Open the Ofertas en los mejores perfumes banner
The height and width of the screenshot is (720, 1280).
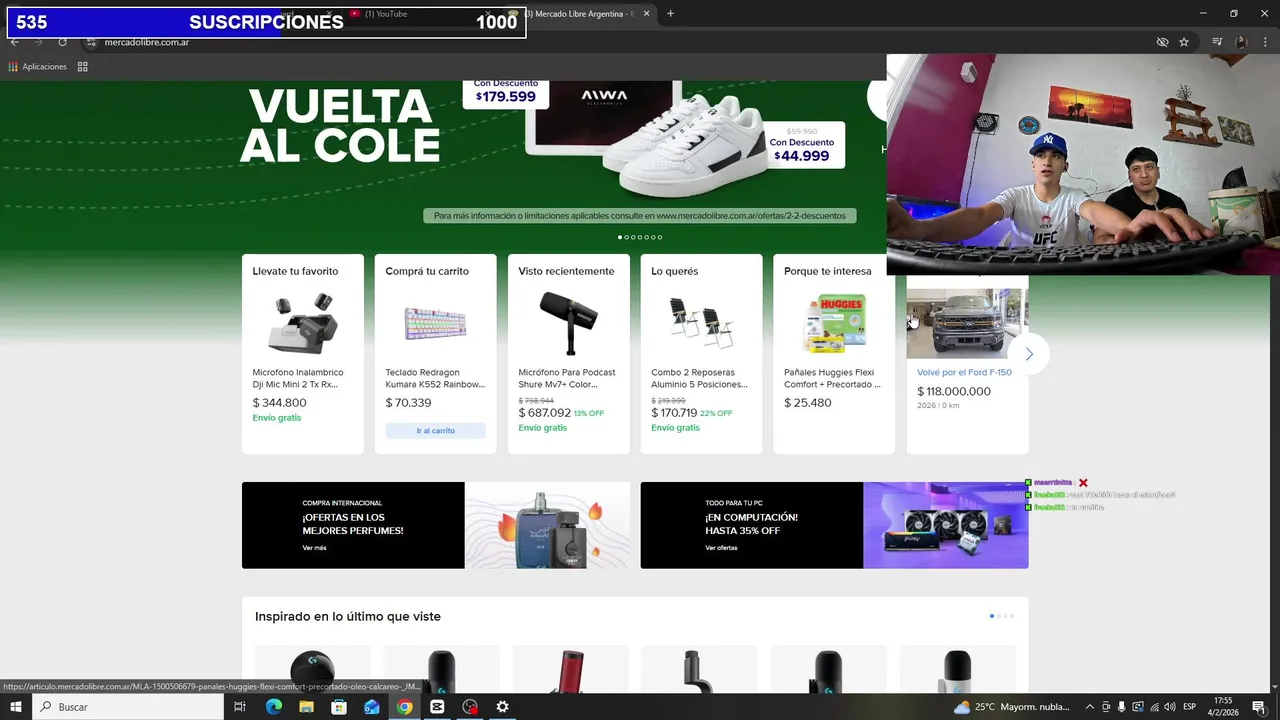[436, 525]
